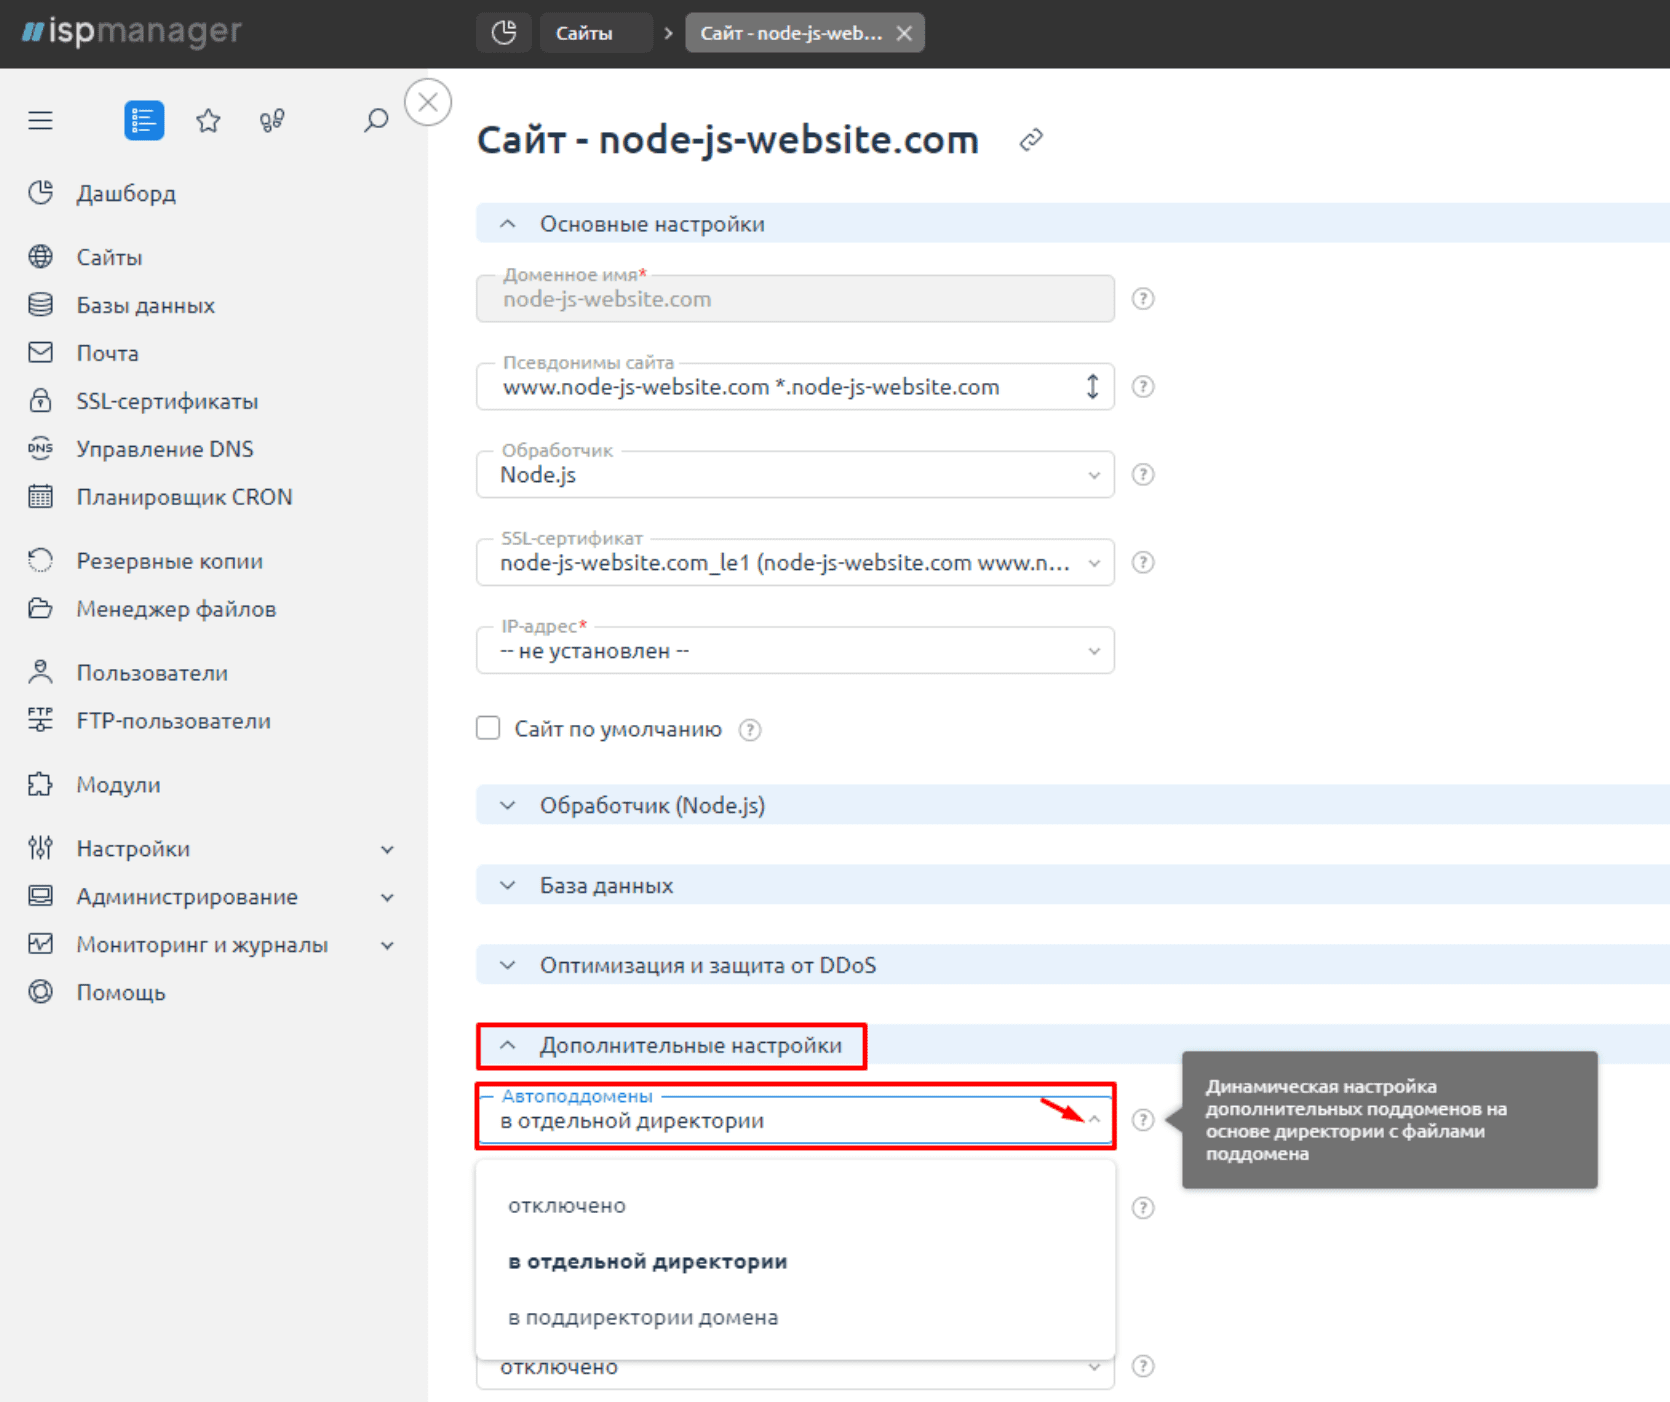This screenshot has width=1670, height=1402.
Task: Select в поддиректории домена option
Action: coord(795,1318)
